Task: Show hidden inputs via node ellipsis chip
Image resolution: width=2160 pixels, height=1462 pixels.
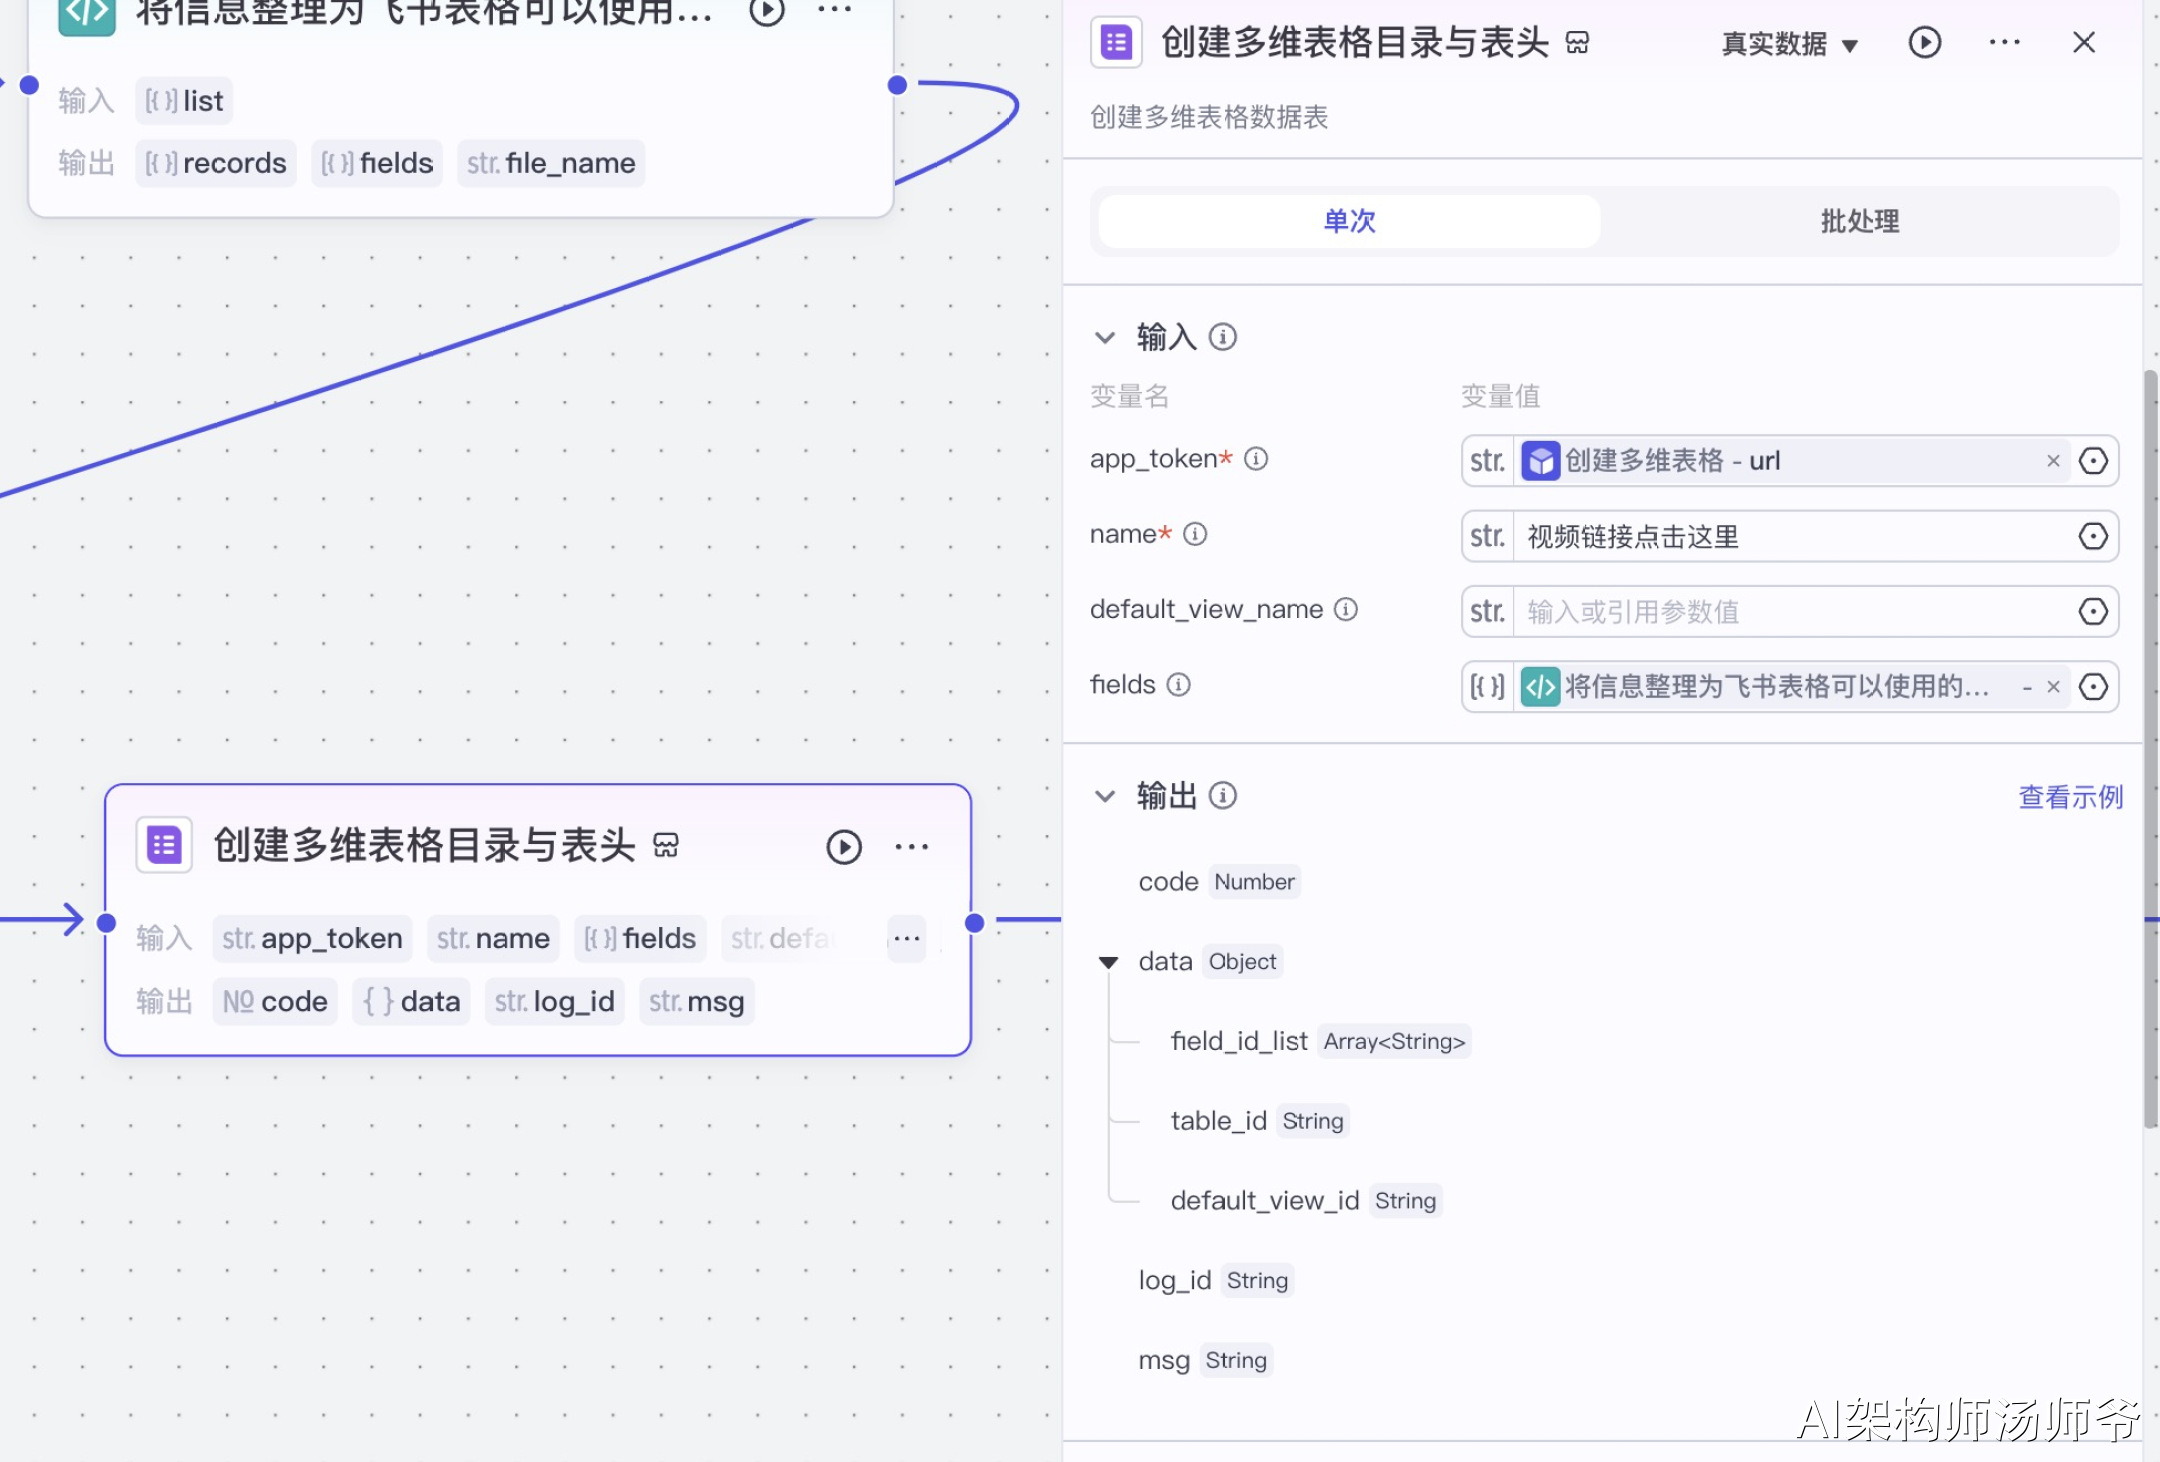Action: click(906, 938)
